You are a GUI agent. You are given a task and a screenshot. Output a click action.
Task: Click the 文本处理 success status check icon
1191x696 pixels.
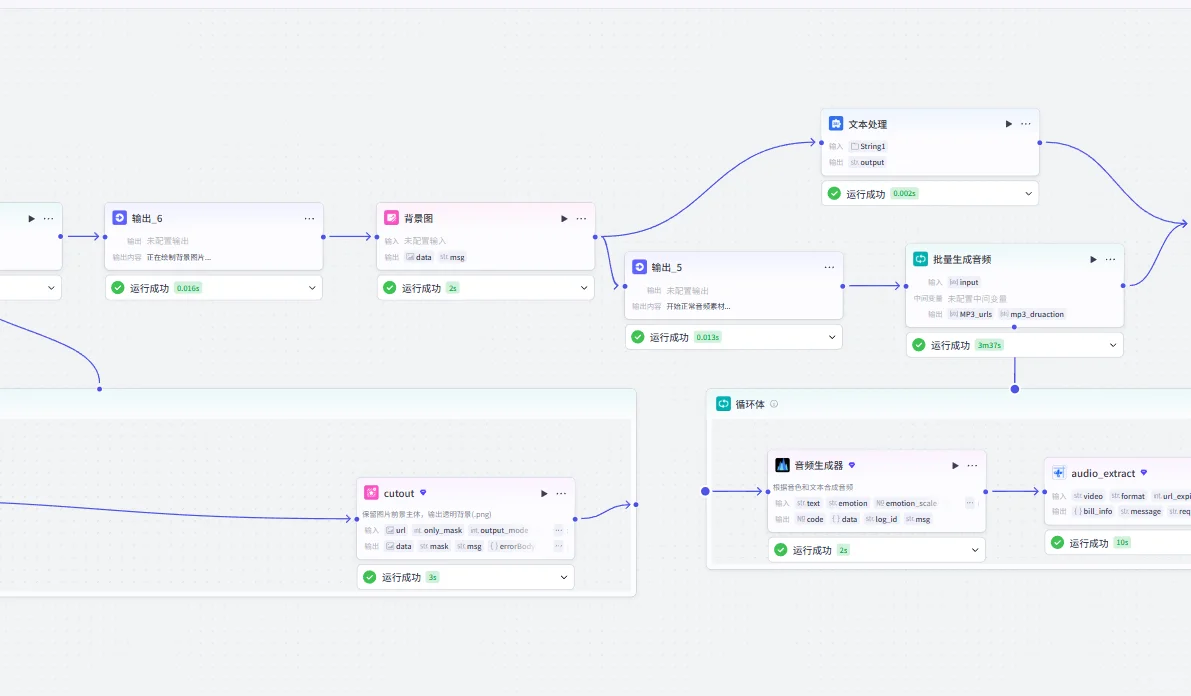(834, 194)
